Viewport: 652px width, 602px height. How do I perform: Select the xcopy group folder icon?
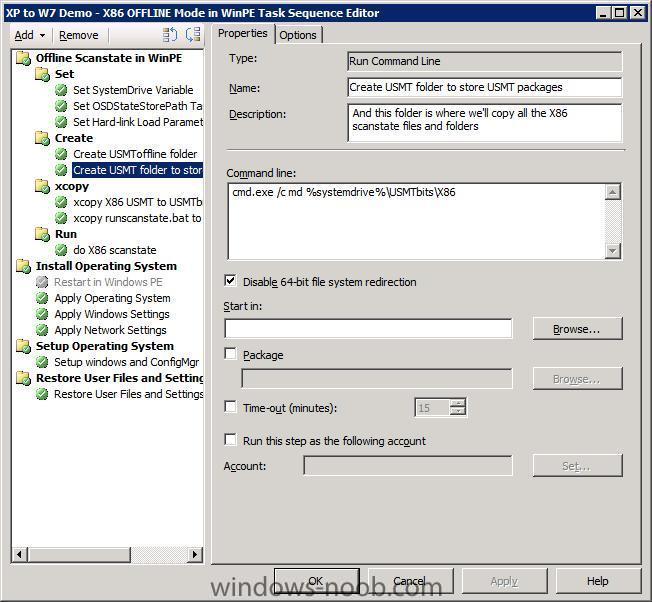pos(42,186)
